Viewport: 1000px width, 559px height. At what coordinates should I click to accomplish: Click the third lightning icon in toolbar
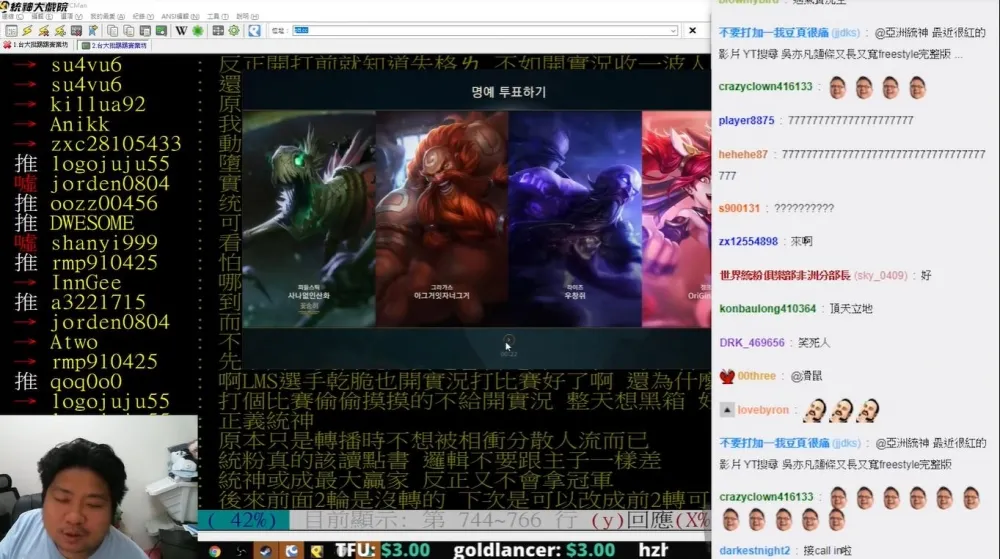[60, 31]
